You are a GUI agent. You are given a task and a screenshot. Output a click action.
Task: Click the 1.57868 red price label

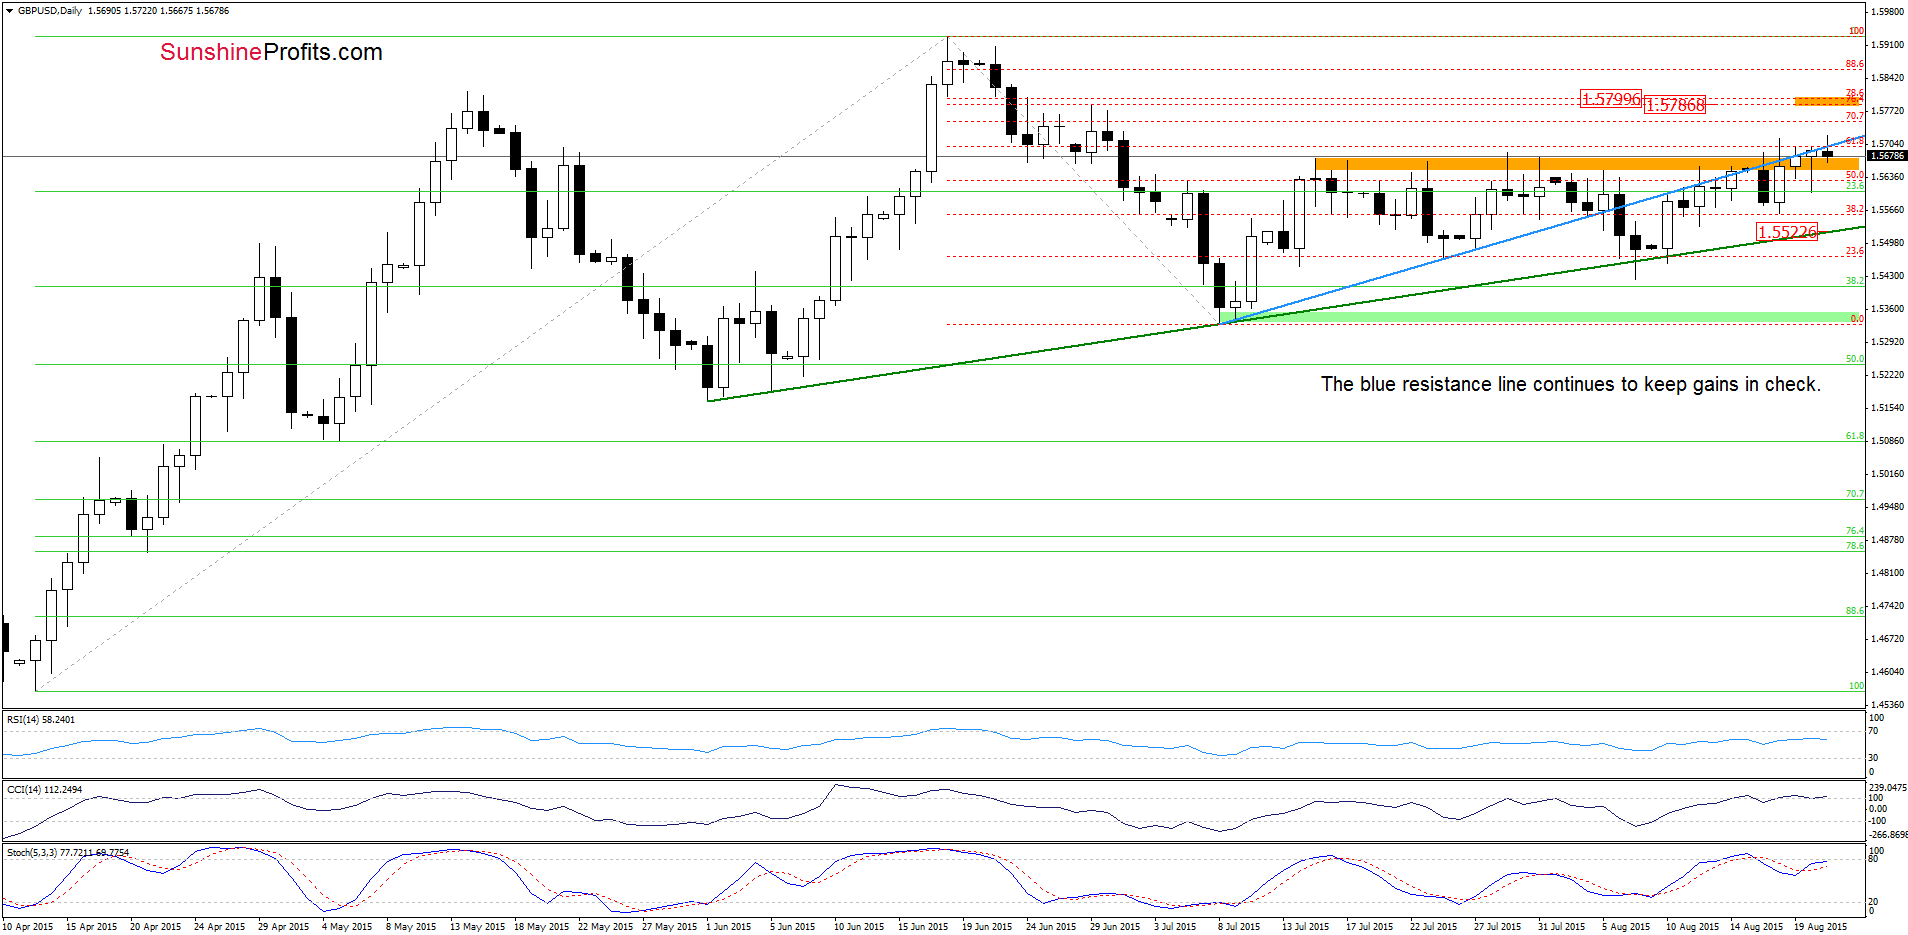1674,104
